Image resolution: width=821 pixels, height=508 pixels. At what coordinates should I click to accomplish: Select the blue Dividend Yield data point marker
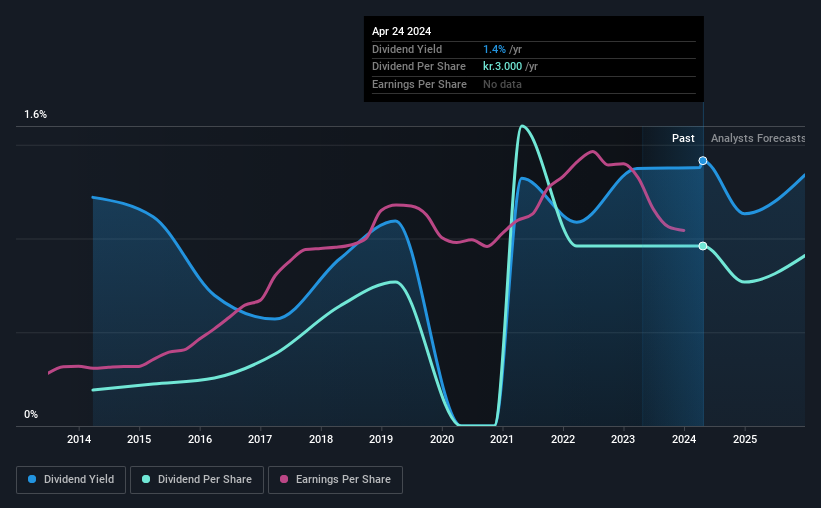(x=703, y=161)
